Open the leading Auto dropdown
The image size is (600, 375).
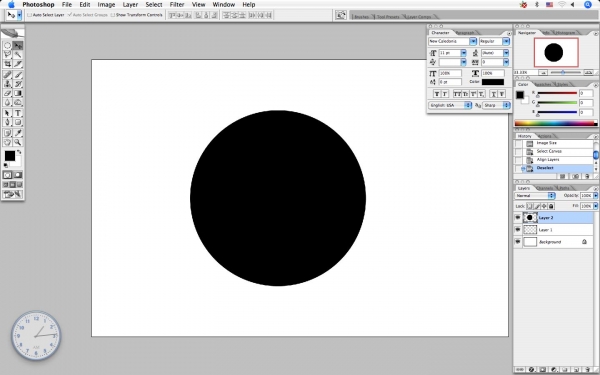506,53
